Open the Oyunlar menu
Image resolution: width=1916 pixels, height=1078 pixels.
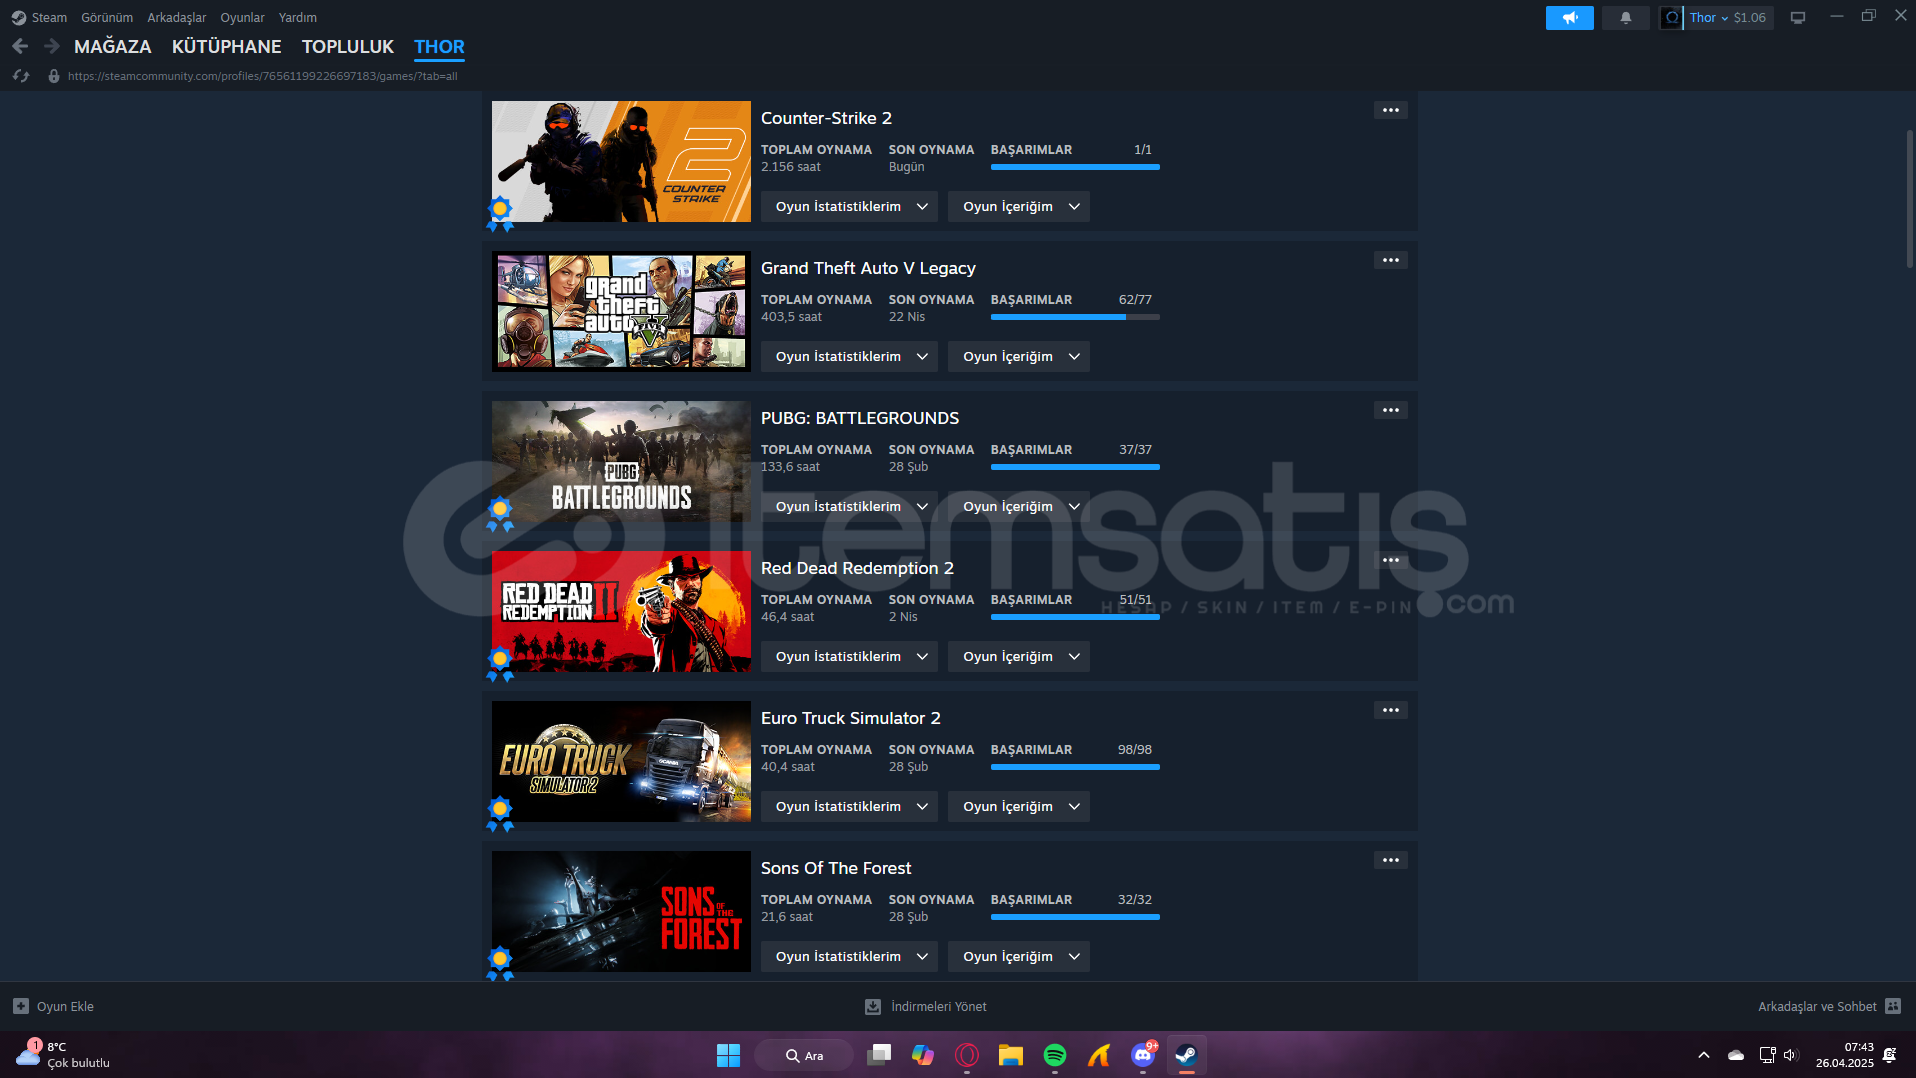pos(242,17)
